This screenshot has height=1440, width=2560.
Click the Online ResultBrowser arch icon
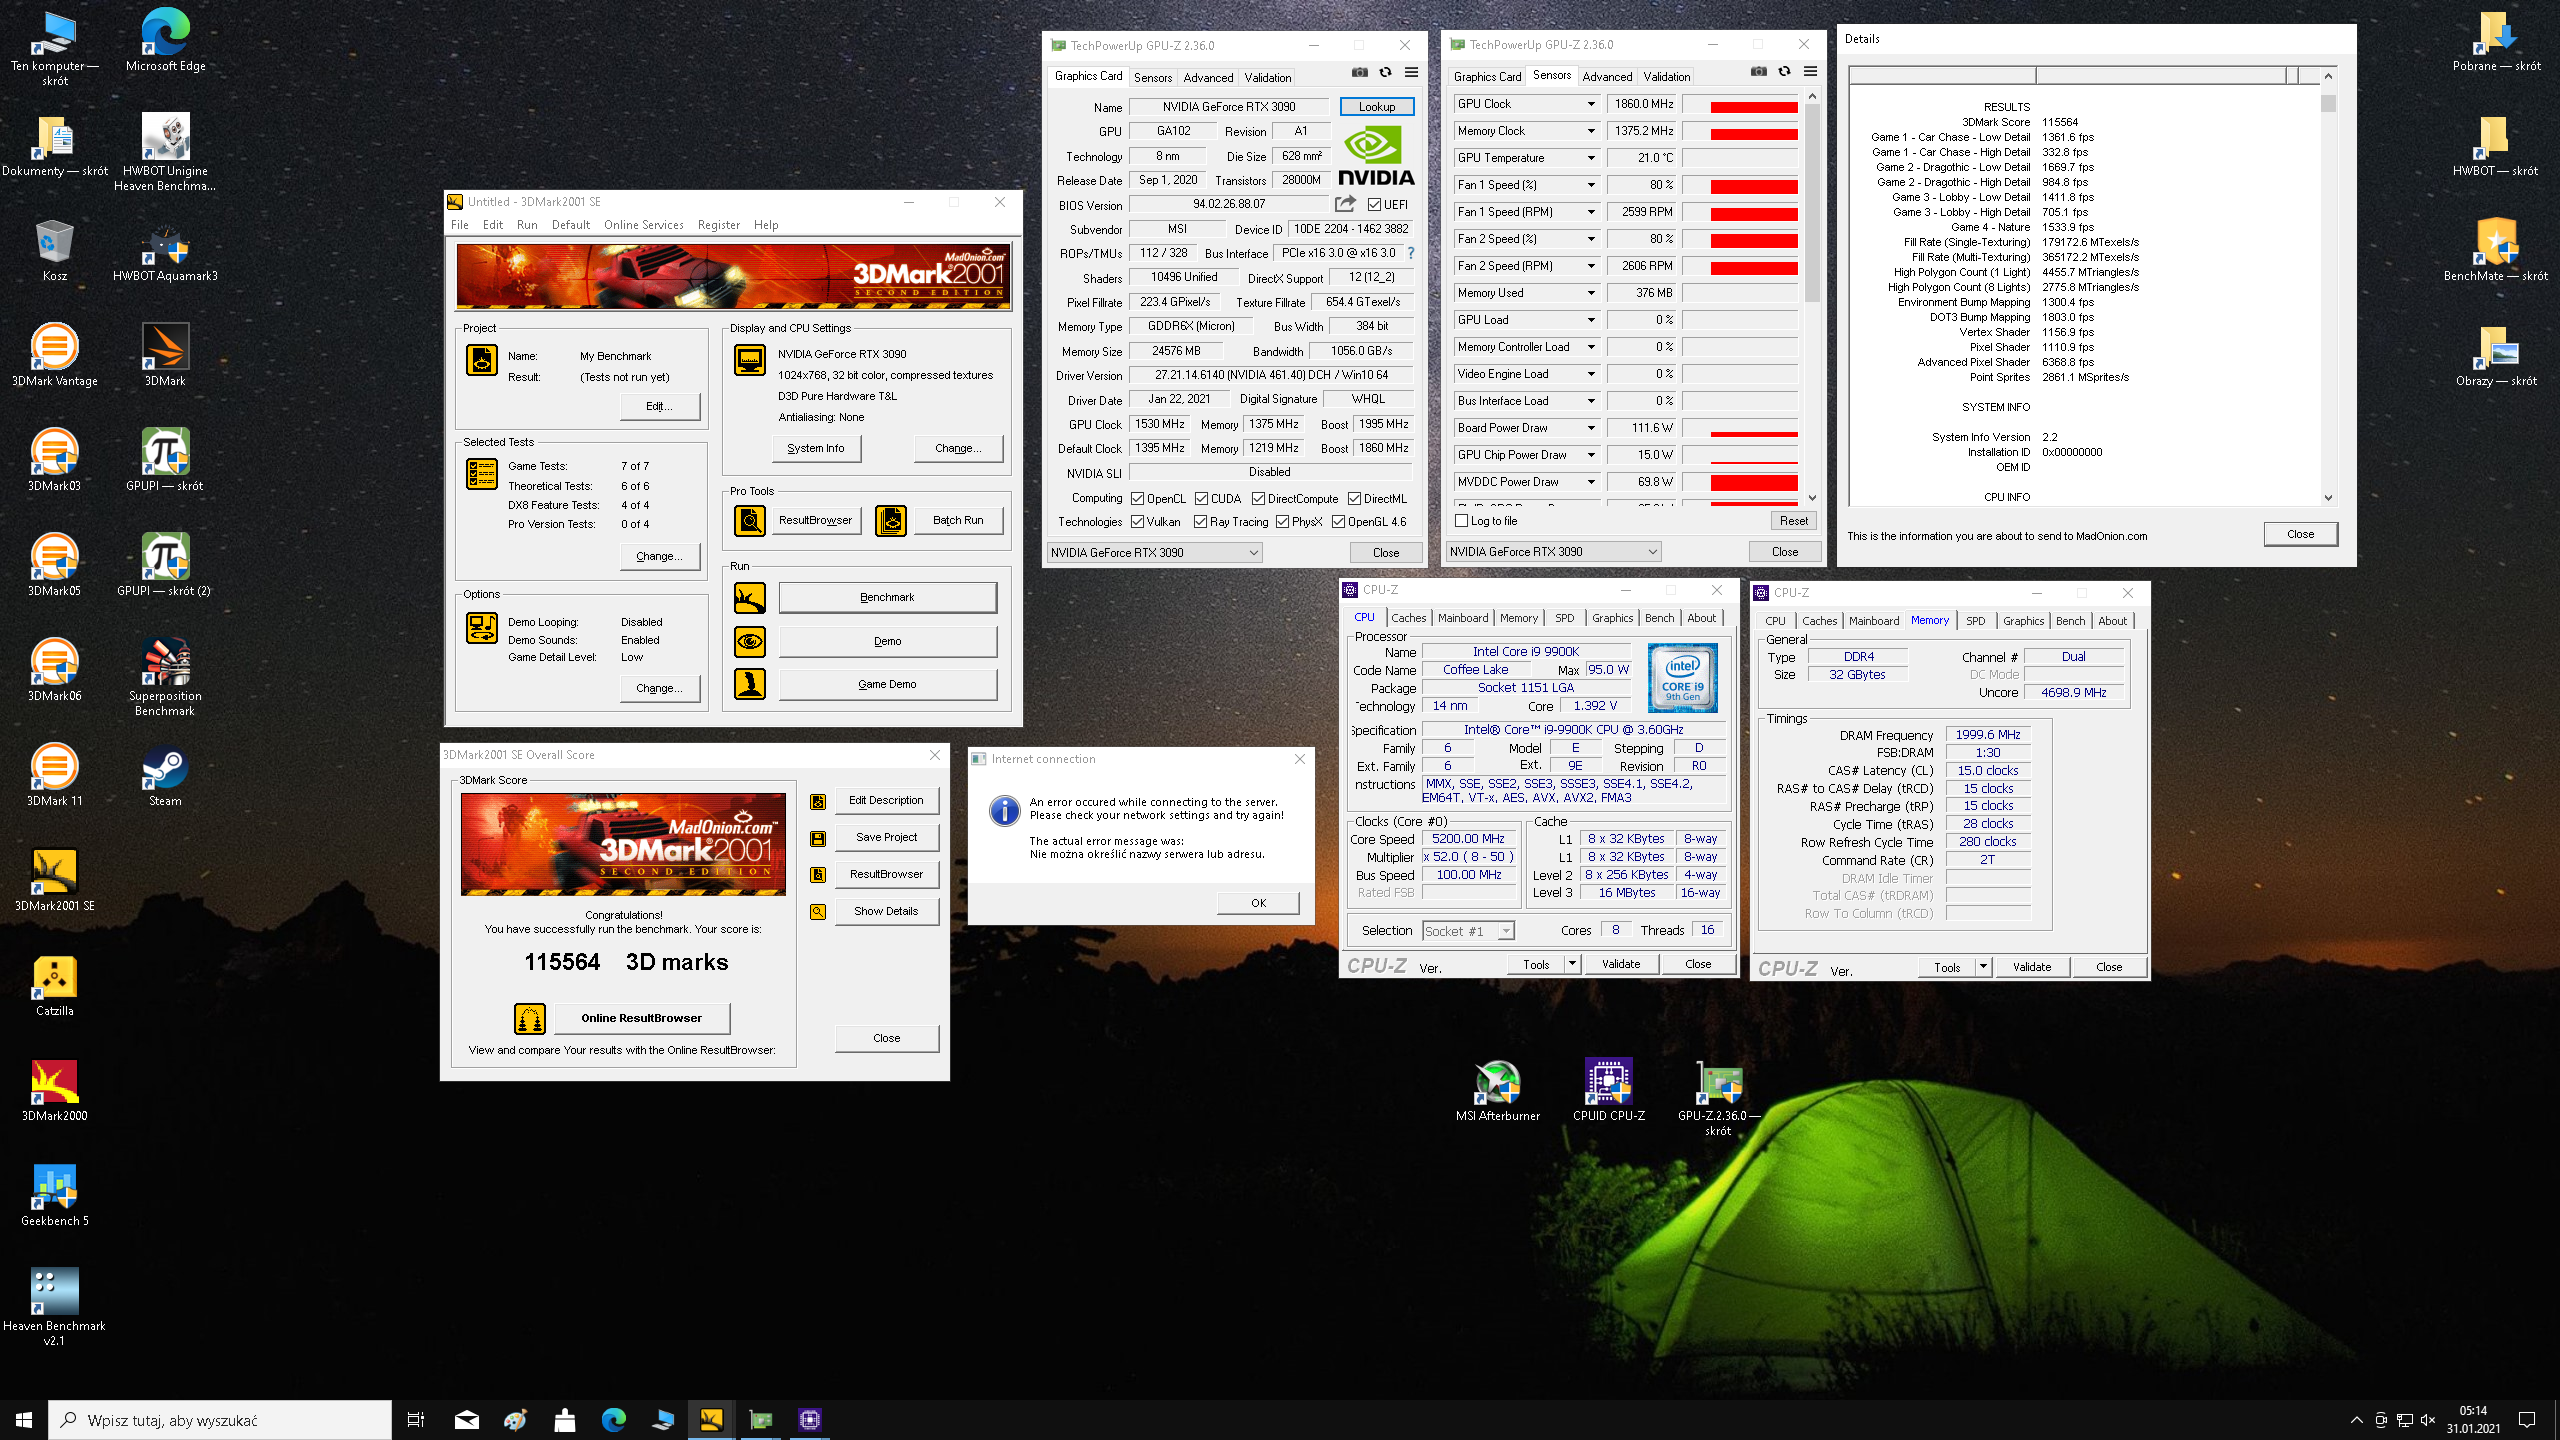pos(530,1018)
